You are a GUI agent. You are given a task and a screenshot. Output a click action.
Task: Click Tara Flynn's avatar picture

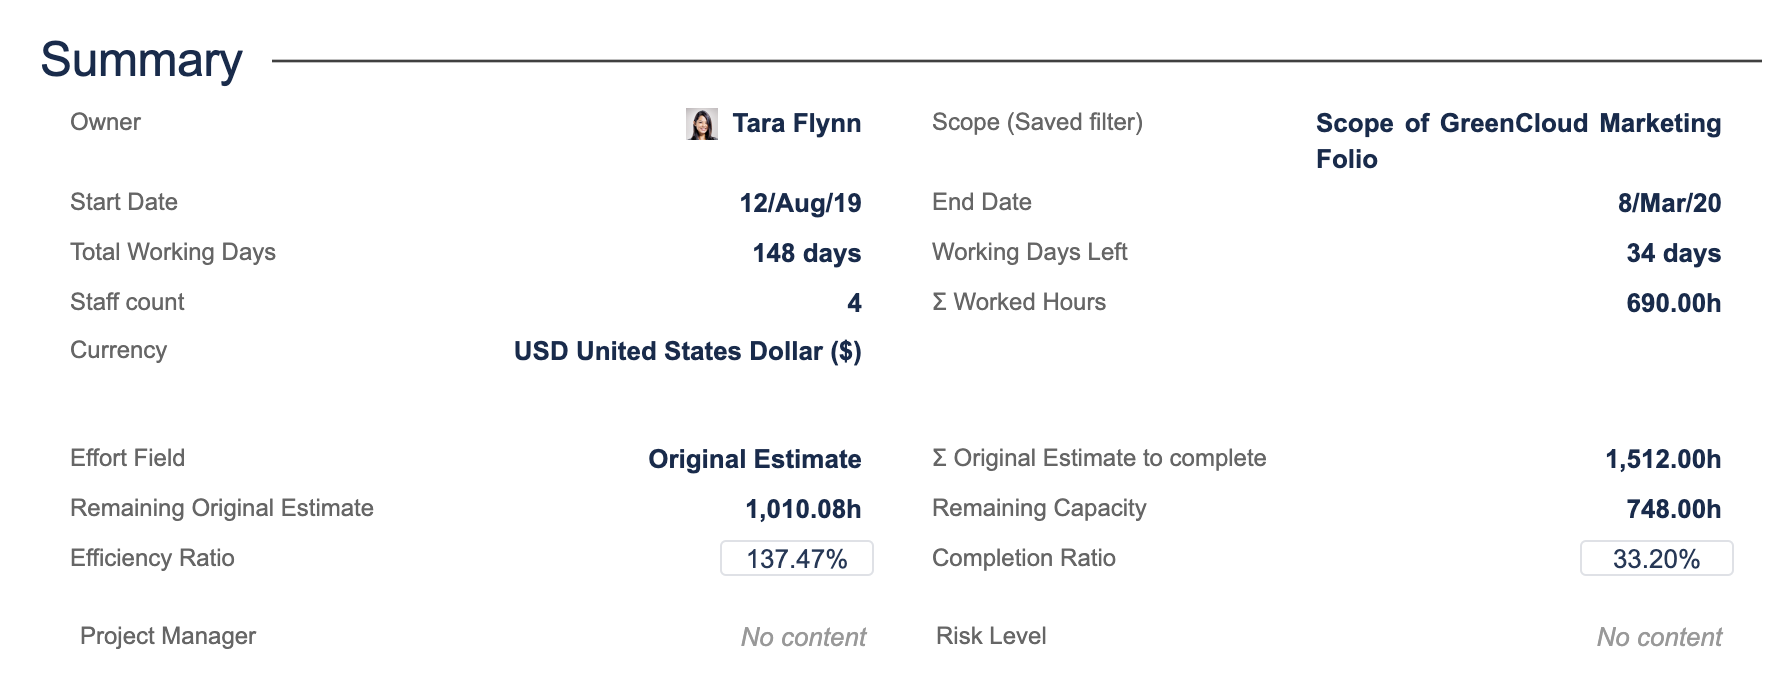(702, 124)
